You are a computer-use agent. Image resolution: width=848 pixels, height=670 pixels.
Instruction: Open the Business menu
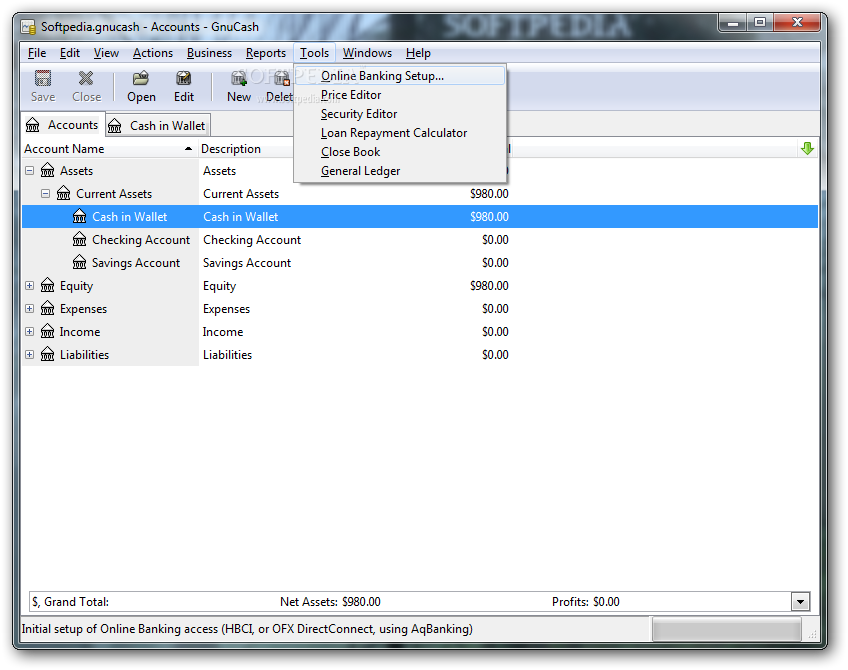coord(209,53)
